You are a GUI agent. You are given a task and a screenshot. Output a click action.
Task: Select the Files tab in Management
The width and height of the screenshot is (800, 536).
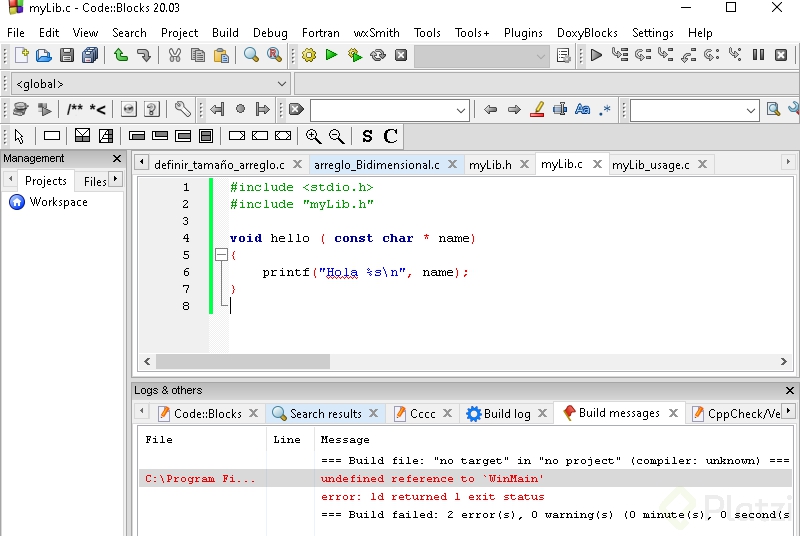[95, 181]
